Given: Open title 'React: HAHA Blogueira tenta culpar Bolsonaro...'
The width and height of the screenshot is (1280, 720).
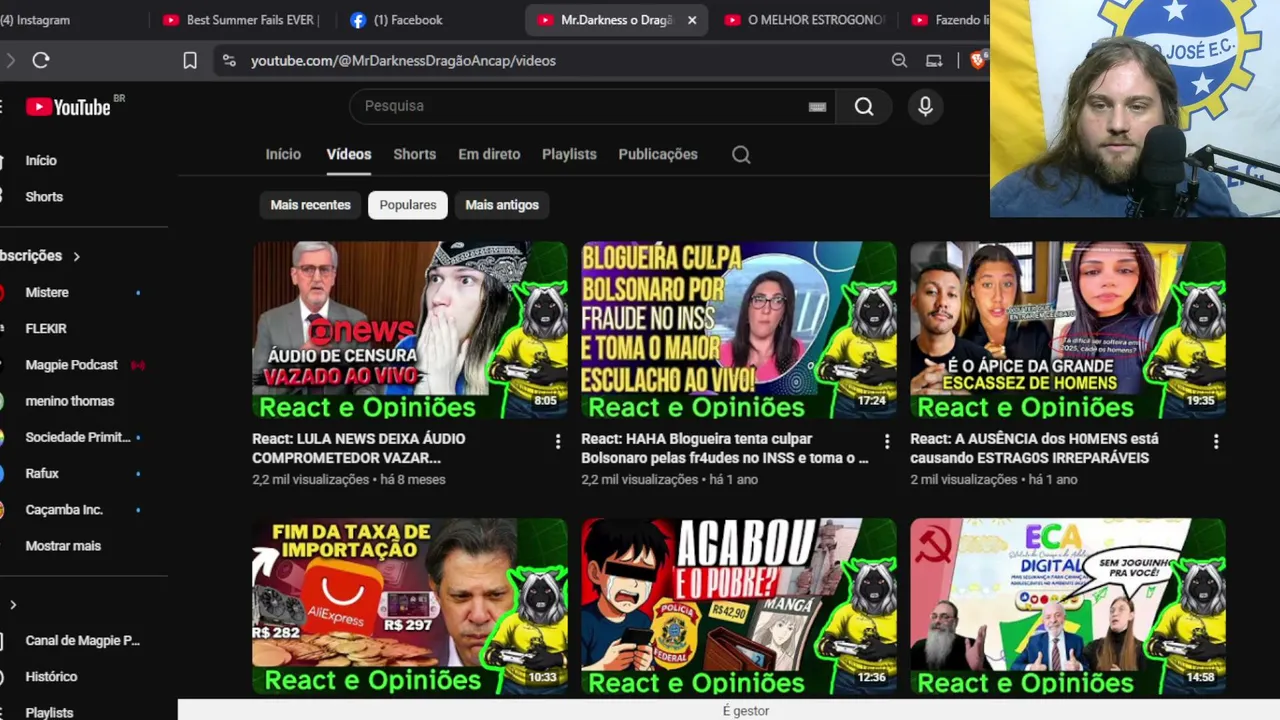Looking at the screenshot, I should pyautogui.click(x=725, y=448).
